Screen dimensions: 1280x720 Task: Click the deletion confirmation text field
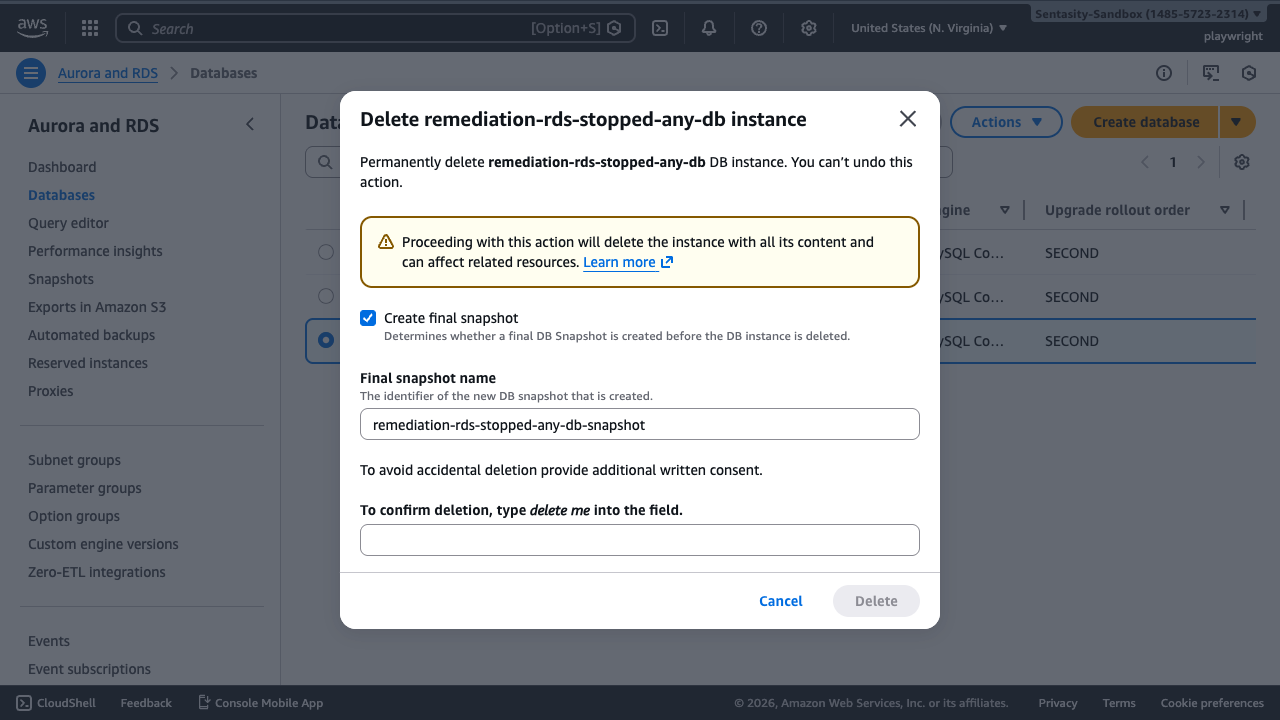tap(640, 539)
